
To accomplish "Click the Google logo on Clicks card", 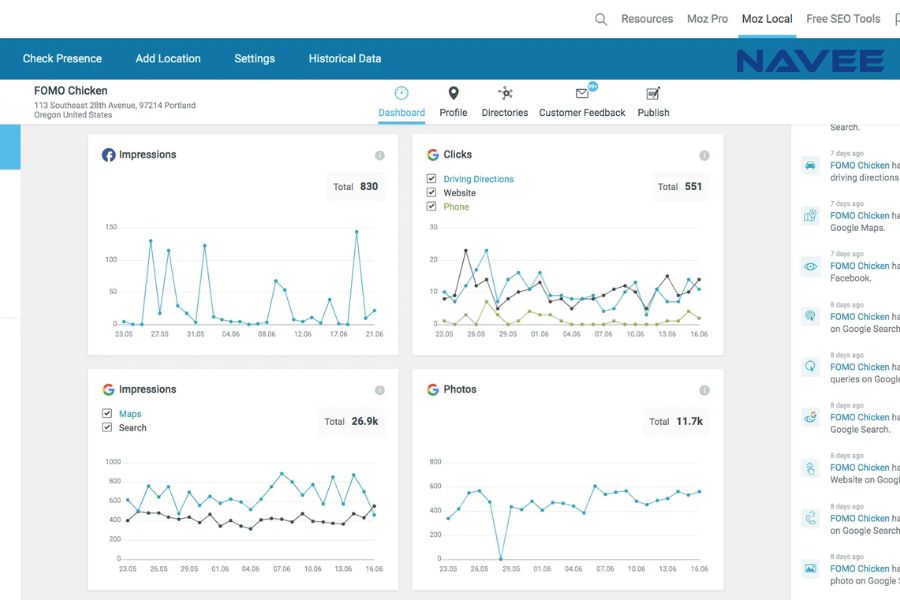I will click(433, 155).
